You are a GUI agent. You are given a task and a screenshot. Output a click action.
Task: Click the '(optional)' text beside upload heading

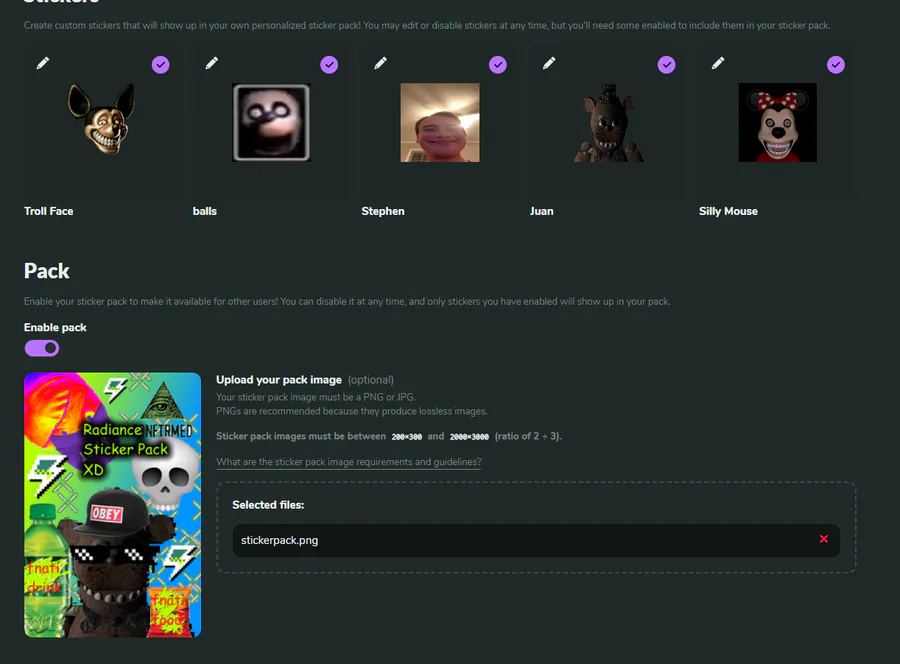click(371, 380)
